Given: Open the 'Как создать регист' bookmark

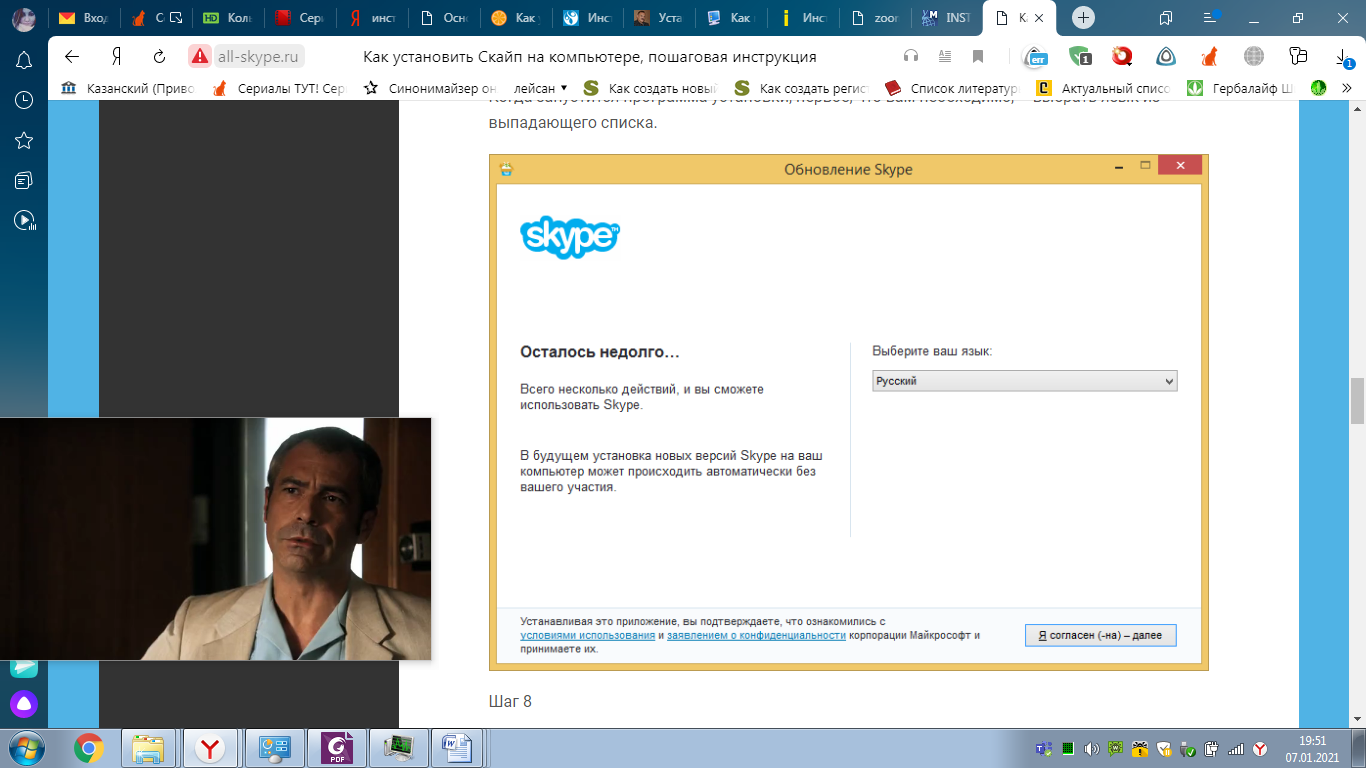Looking at the screenshot, I should click(x=801, y=88).
